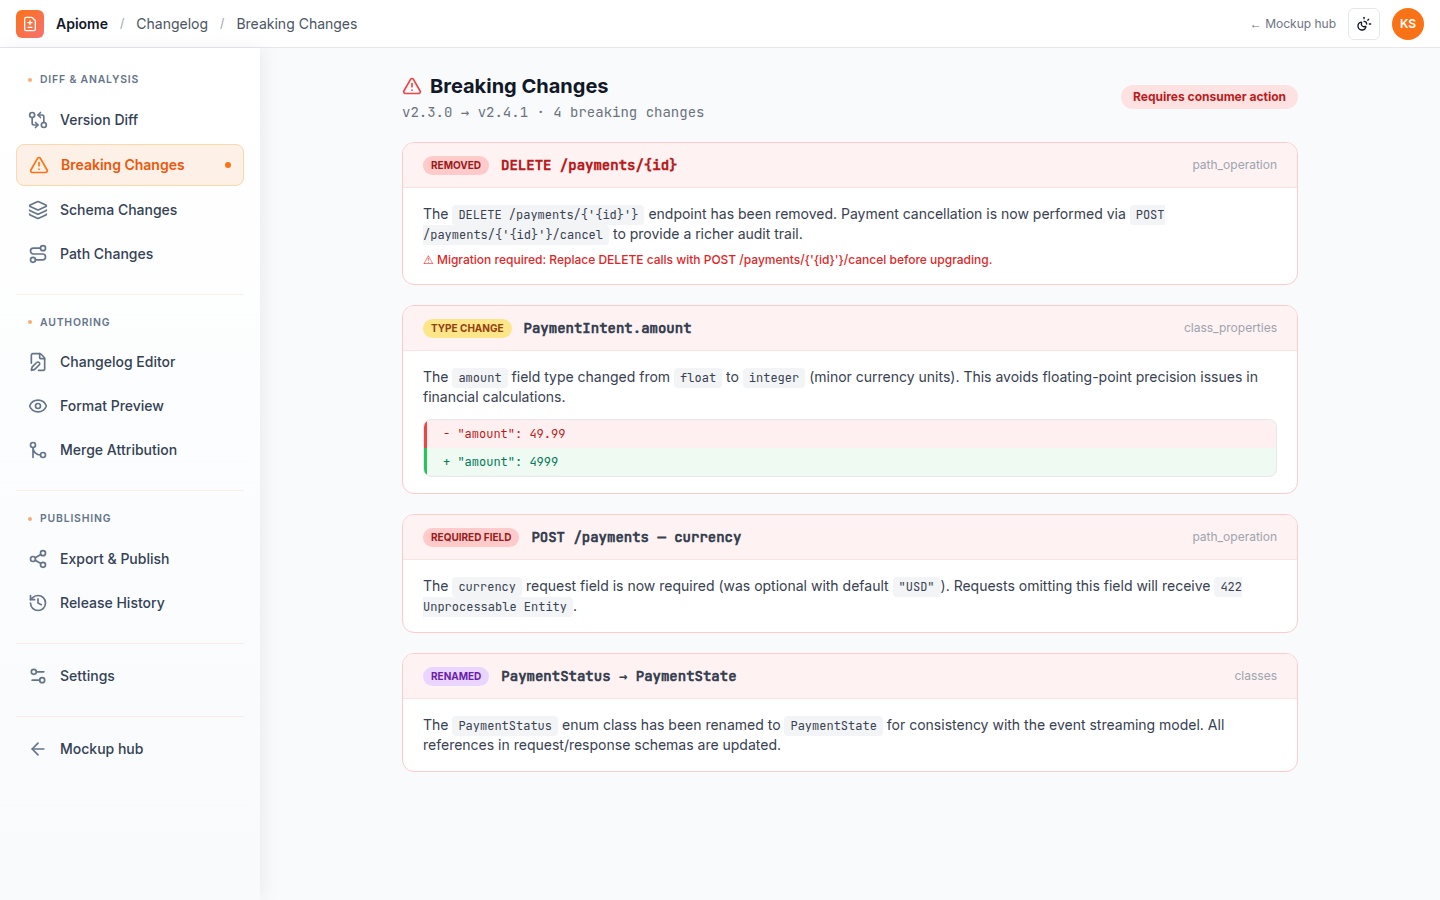The image size is (1440, 900).
Task: Open the KS user avatar
Action: tap(1408, 24)
